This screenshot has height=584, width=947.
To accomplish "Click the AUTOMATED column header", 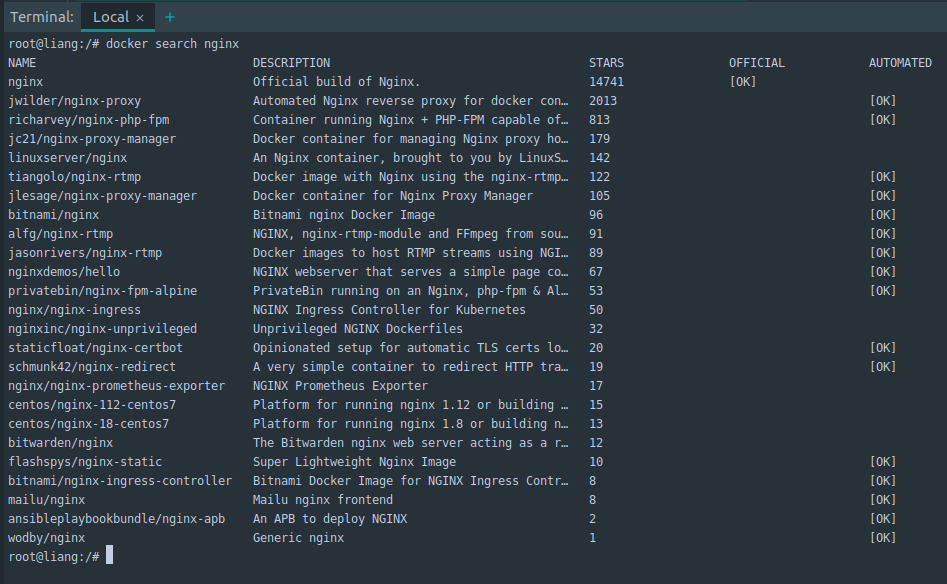I will point(900,63).
